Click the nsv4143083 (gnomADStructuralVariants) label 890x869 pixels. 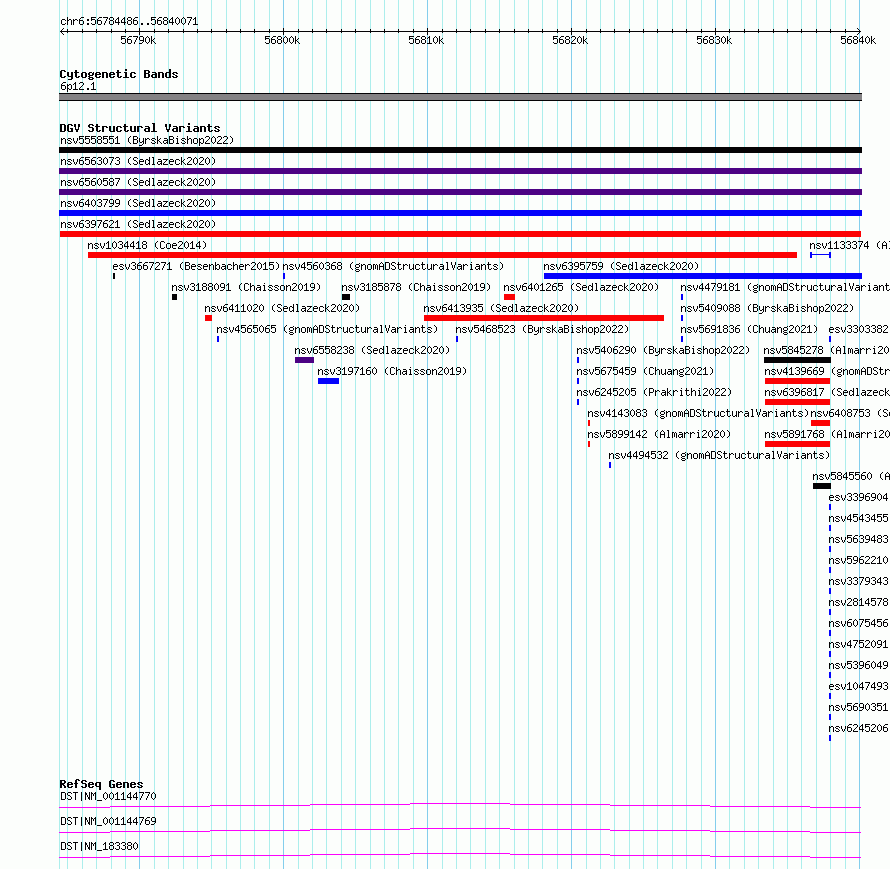pyautogui.click(x=698, y=413)
